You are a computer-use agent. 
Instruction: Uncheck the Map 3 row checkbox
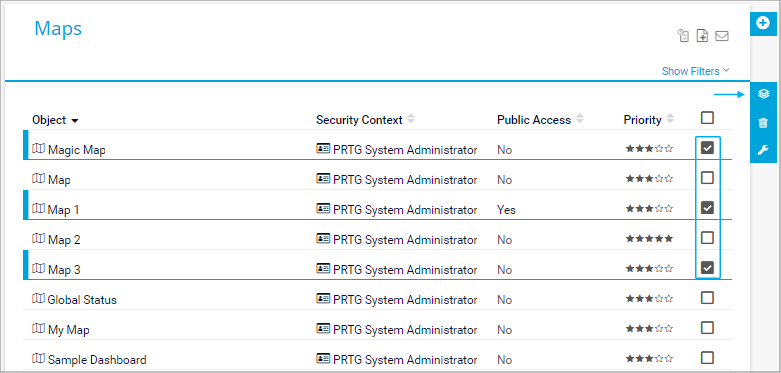tap(707, 267)
